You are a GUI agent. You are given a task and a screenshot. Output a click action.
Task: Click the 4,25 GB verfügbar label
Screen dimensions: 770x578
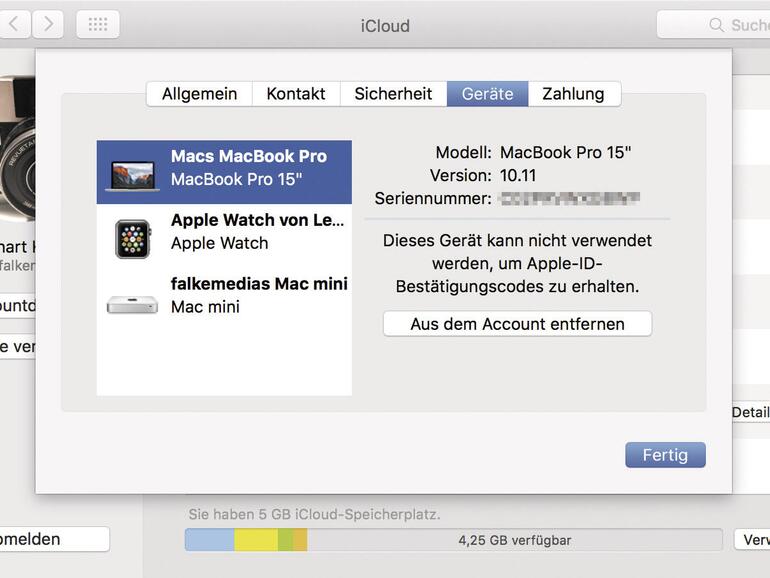click(x=515, y=540)
